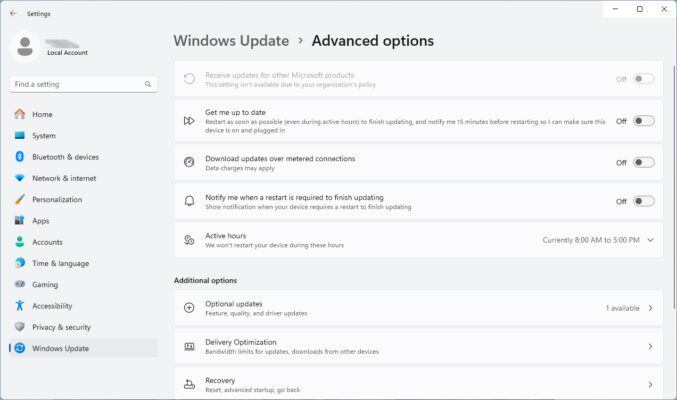
Task: Open Bluetooth & devices settings
Action: pyautogui.click(x=83, y=157)
